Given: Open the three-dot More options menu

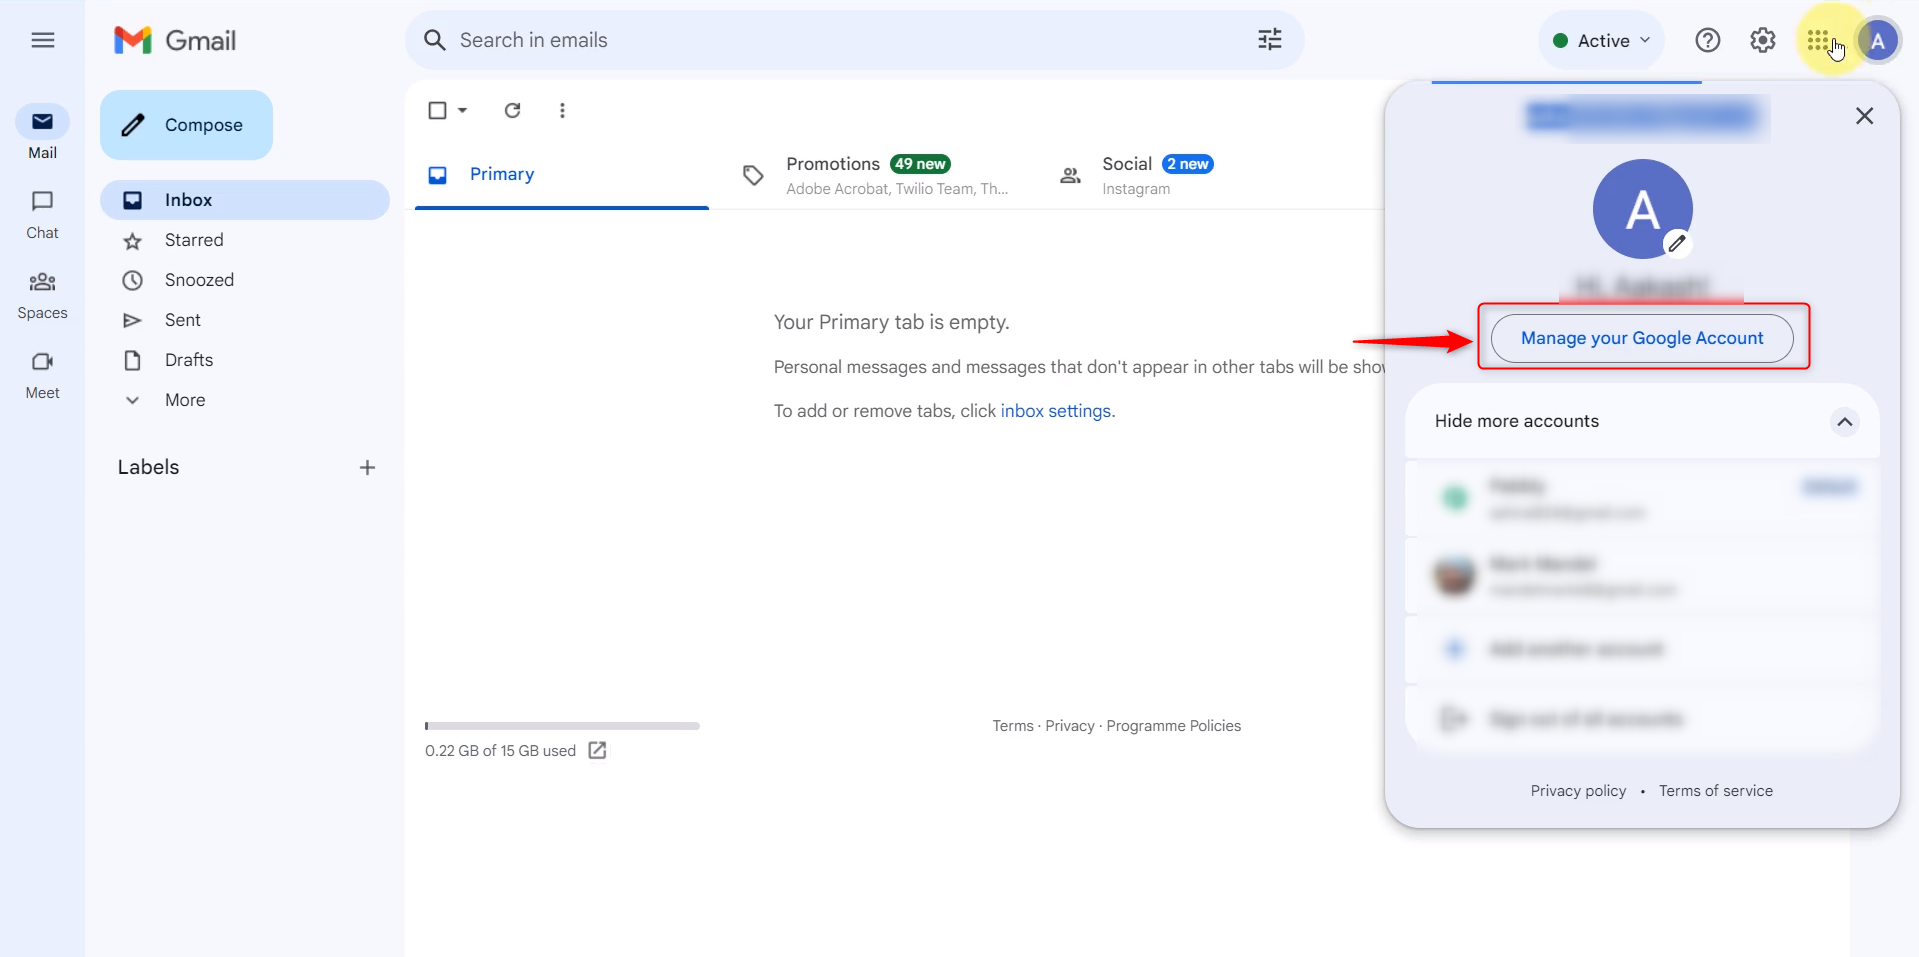Looking at the screenshot, I should 562,110.
